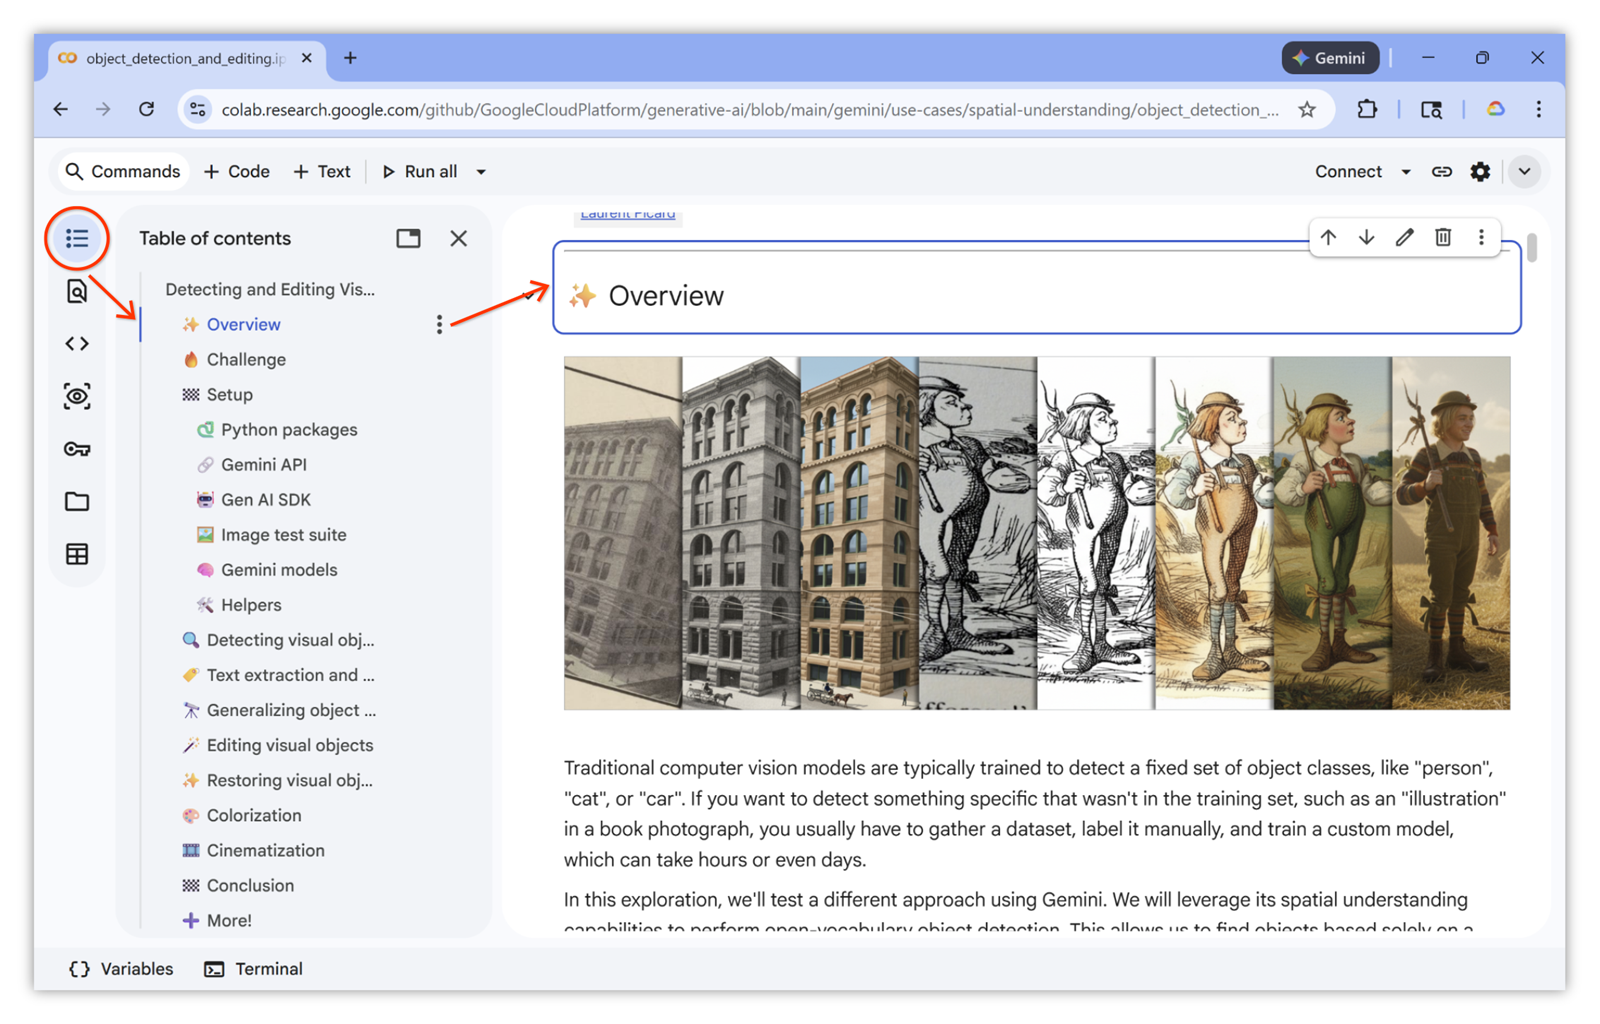This screenshot has height=1024, width=1600.
Task: Open the Overview section's three-dot menu
Action: (x=439, y=325)
